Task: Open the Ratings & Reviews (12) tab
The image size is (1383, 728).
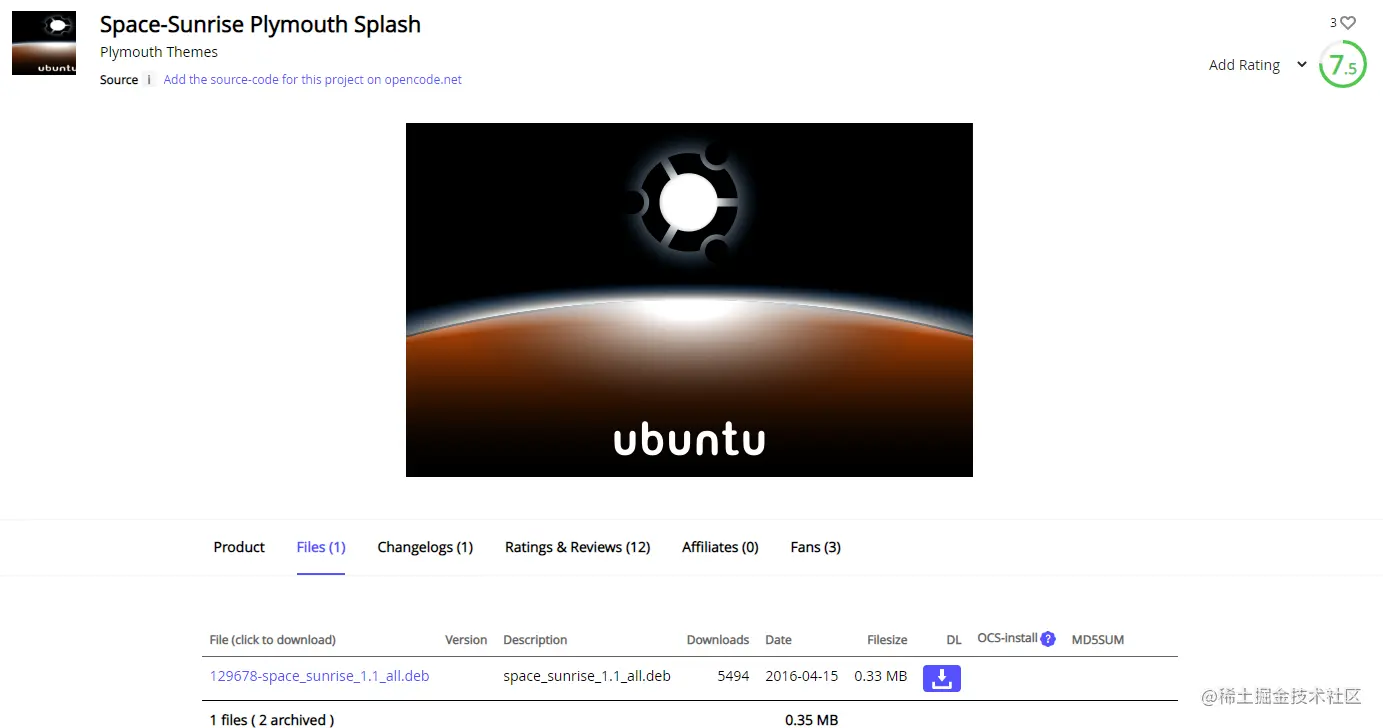Action: (578, 547)
